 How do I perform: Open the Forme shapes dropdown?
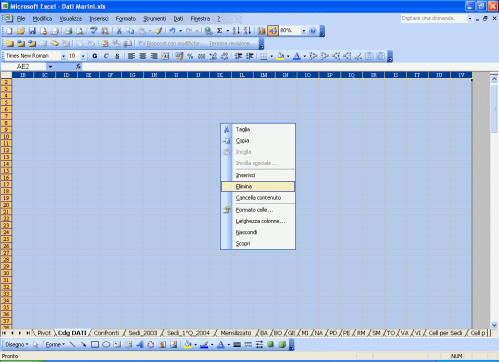55,345
